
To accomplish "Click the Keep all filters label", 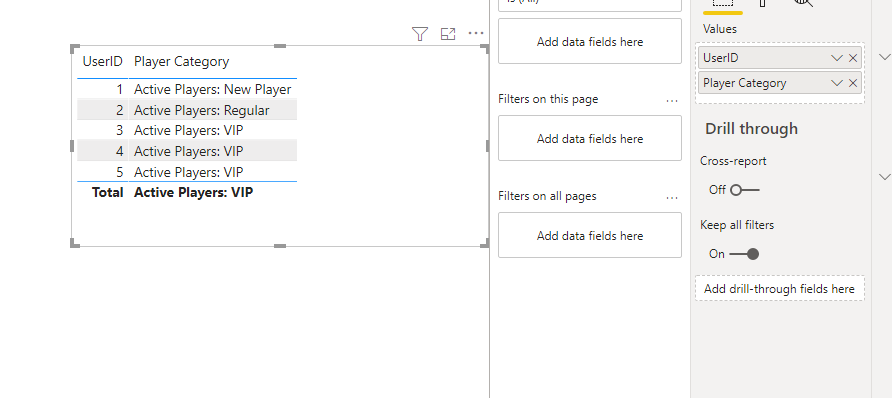I will pyautogui.click(x=737, y=225).
